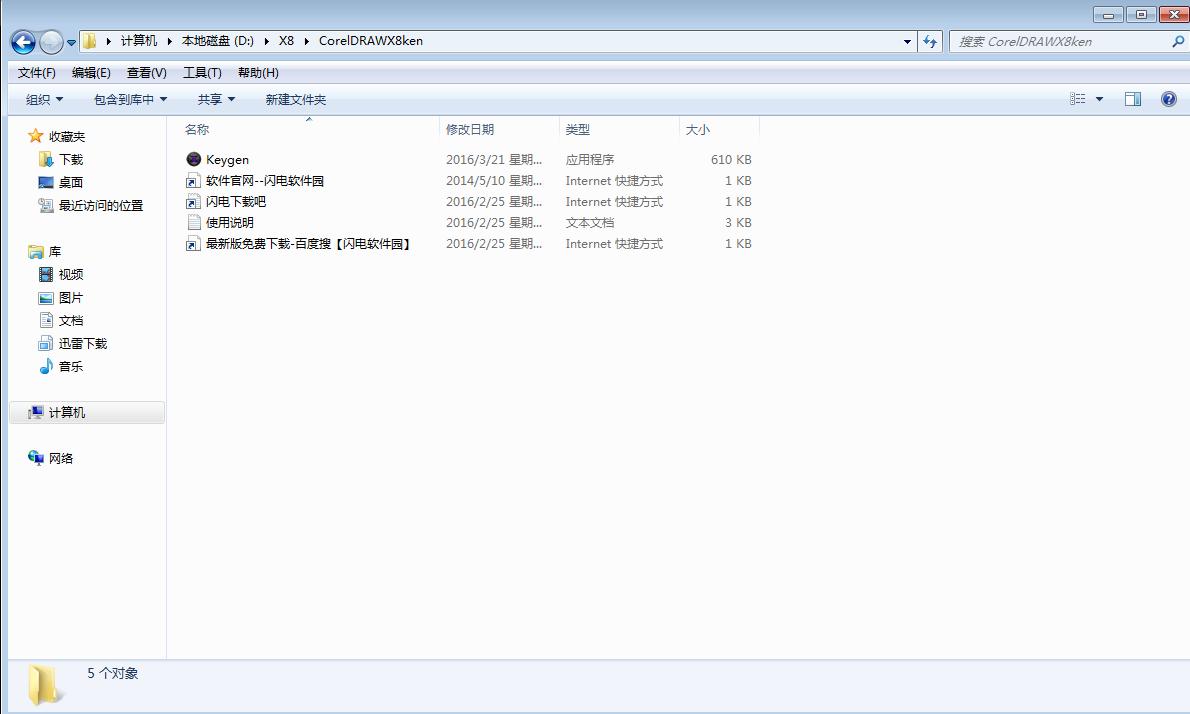Image resolution: width=1190 pixels, height=714 pixels.
Task: Click the 网络 icon in sidebar
Action: (x=58, y=457)
